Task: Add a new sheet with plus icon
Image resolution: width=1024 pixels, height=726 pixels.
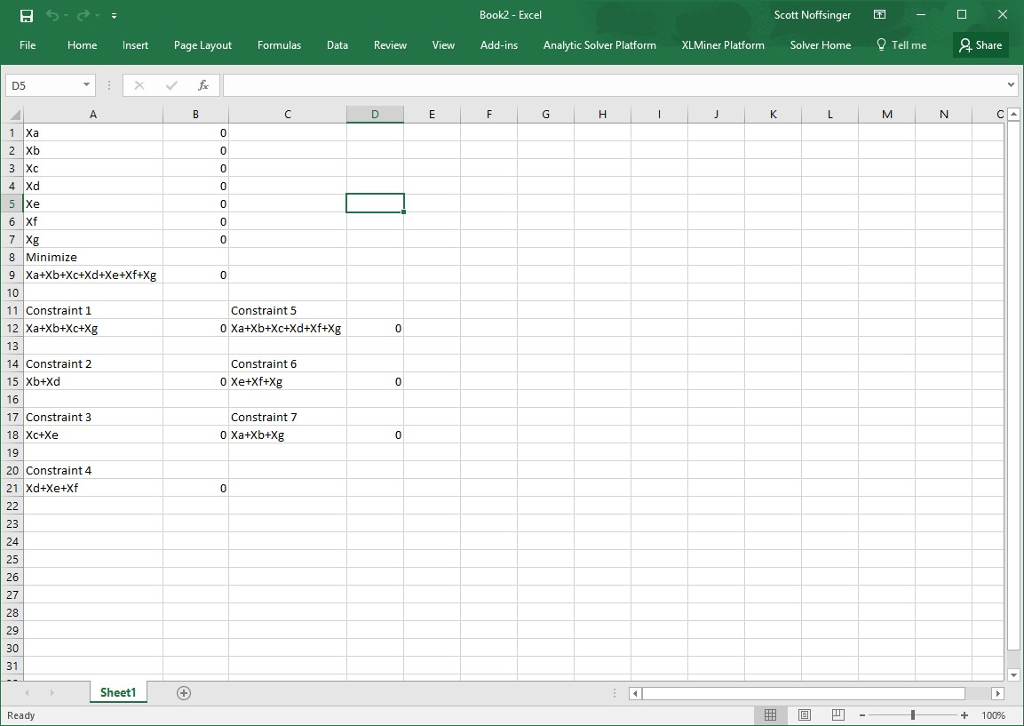Action: click(x=184, y=693)
